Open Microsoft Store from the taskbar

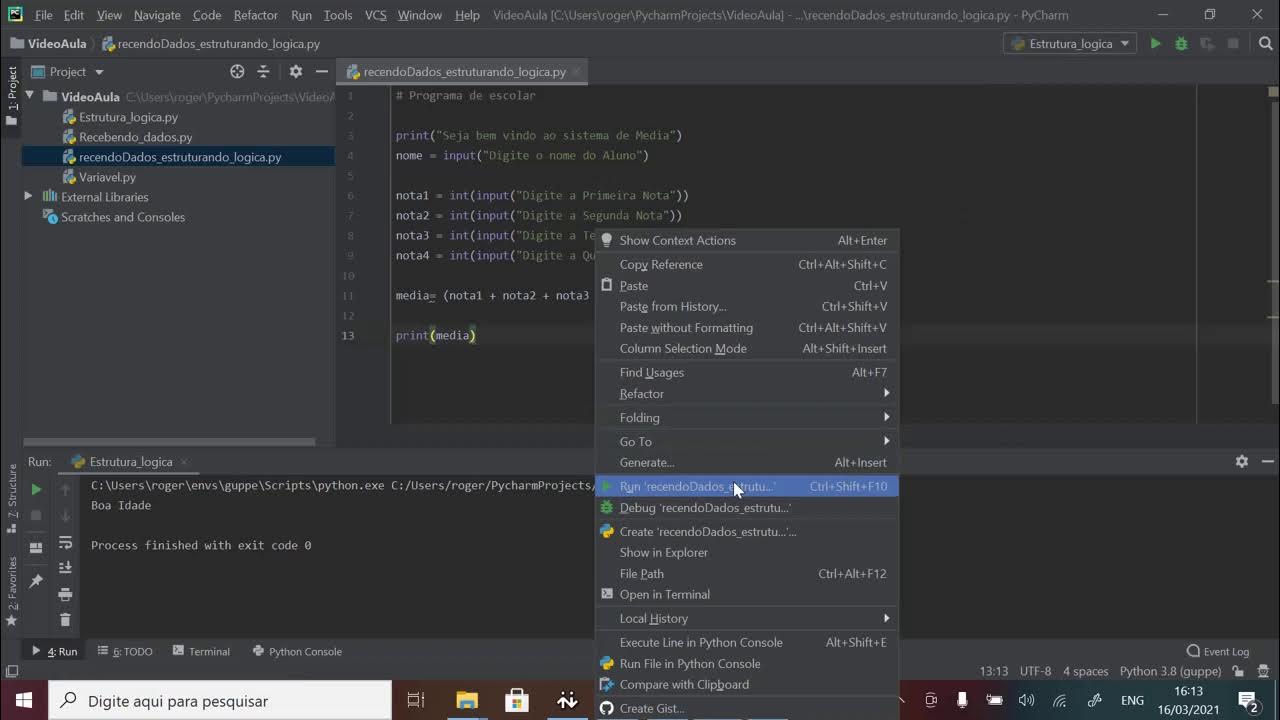pyautogui.click(x=517, y=701)
